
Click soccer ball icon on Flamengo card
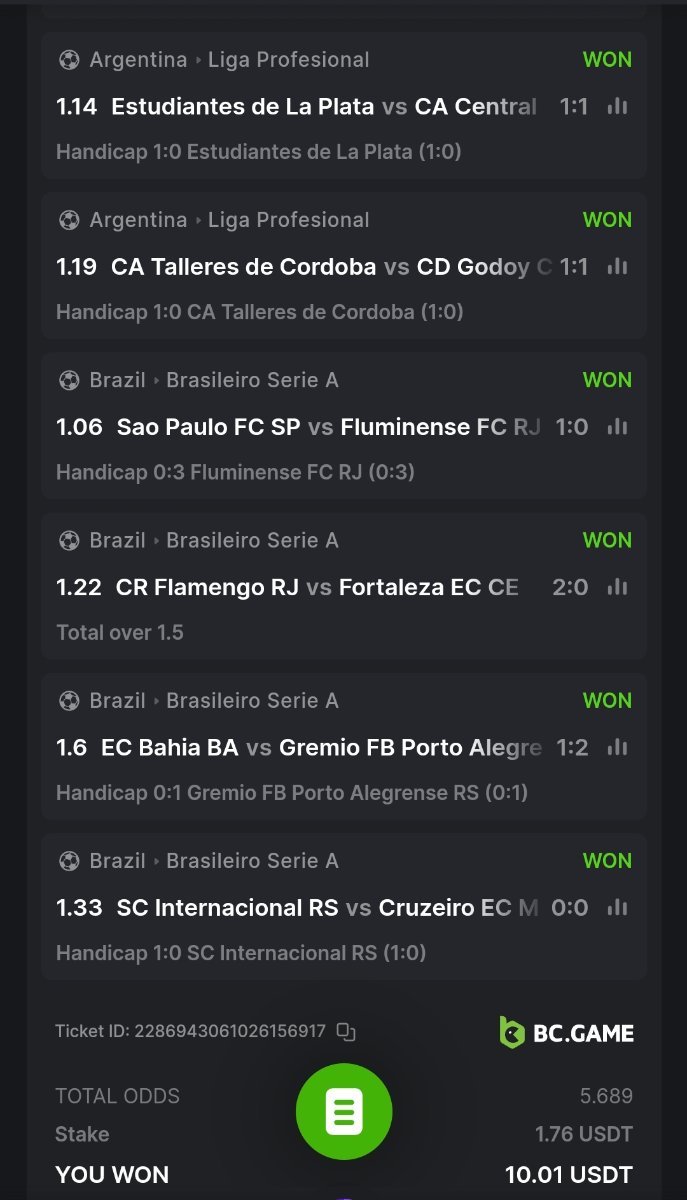[x=69, y=540]
